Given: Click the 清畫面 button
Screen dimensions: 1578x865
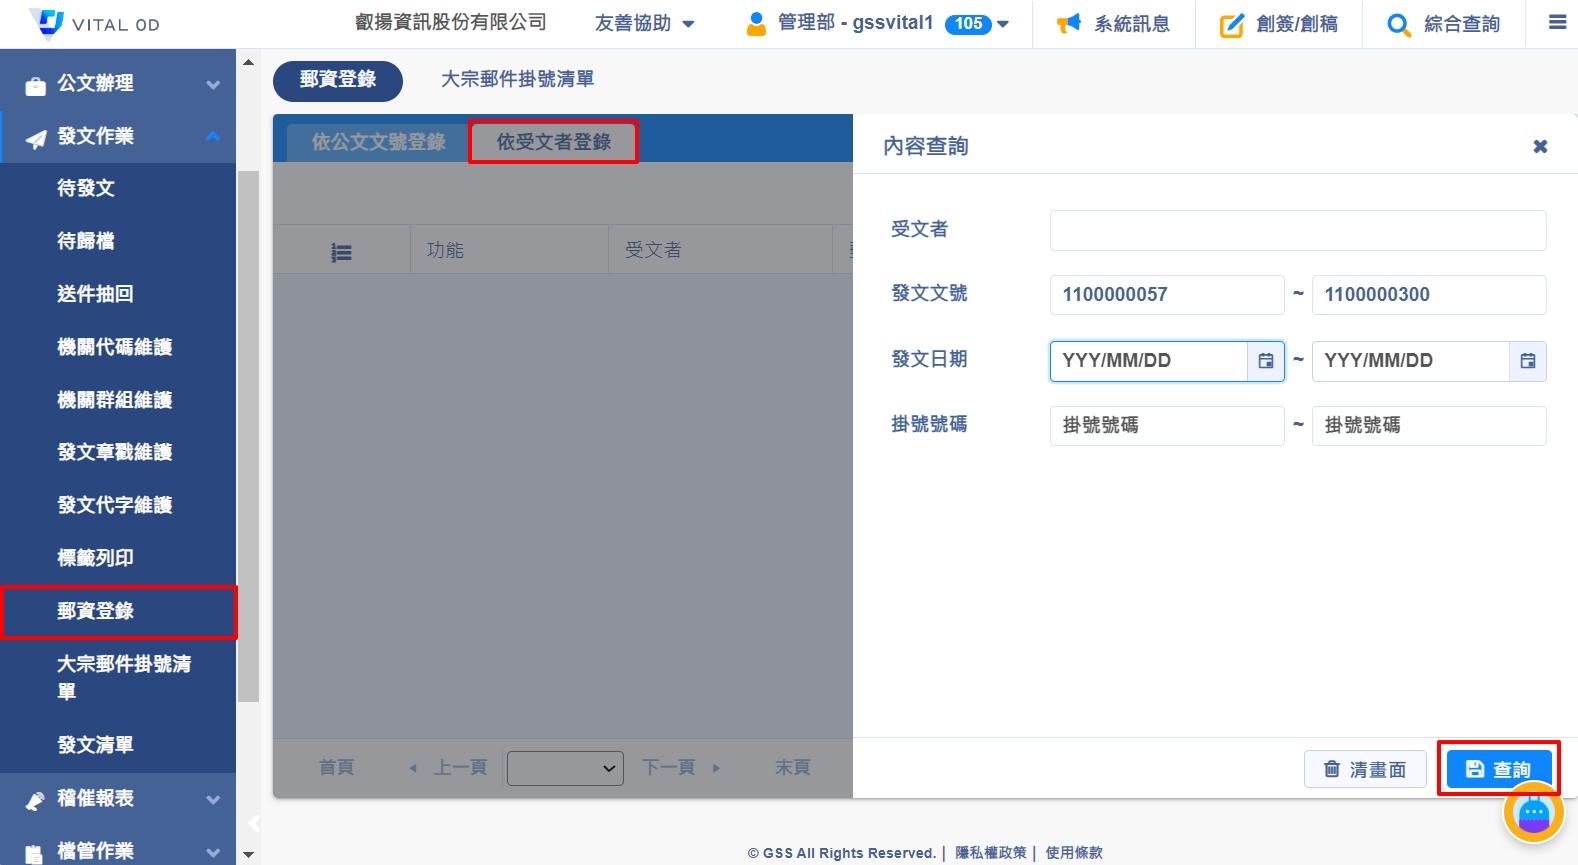Looking at the screenshot, I should click(x=1365, y=769).
